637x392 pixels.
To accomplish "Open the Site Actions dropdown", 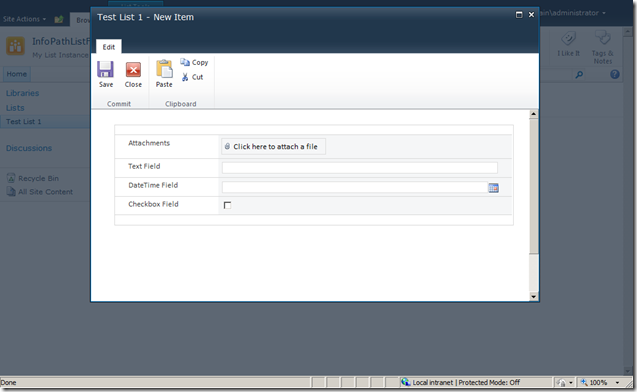I will [x=24, y=19].
